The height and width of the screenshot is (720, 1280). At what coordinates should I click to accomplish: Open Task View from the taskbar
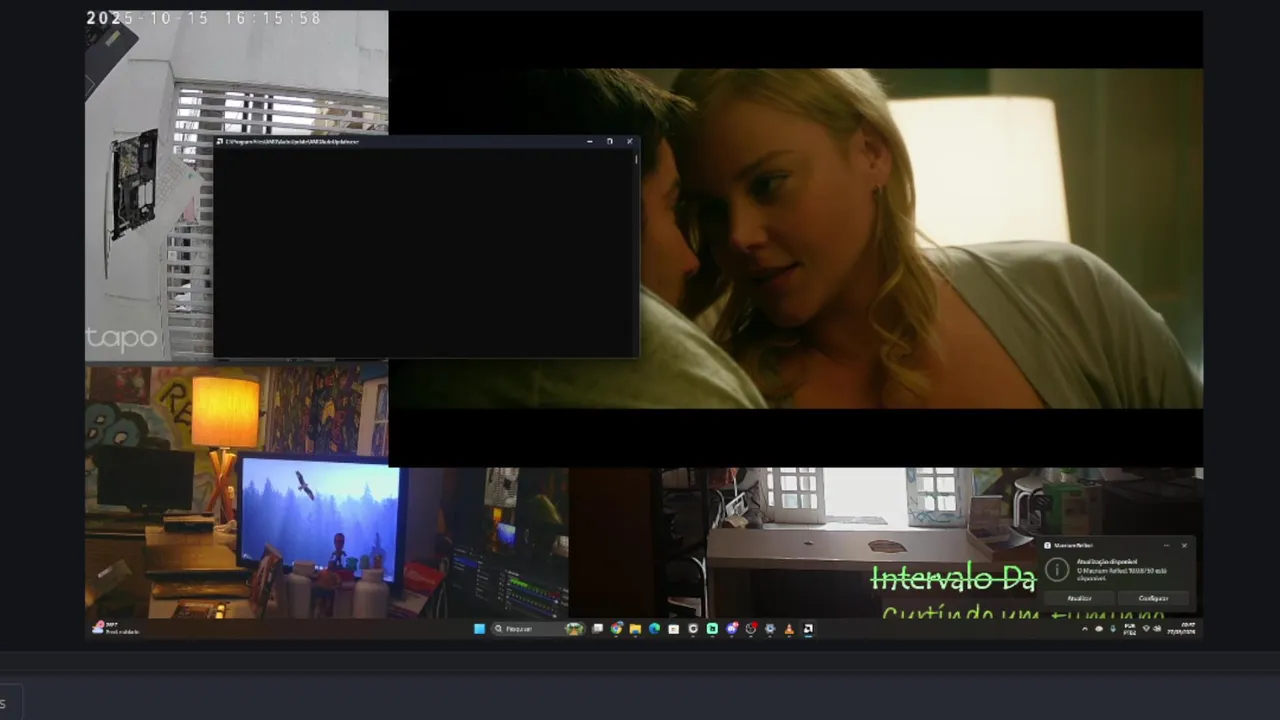coord(597,629)
